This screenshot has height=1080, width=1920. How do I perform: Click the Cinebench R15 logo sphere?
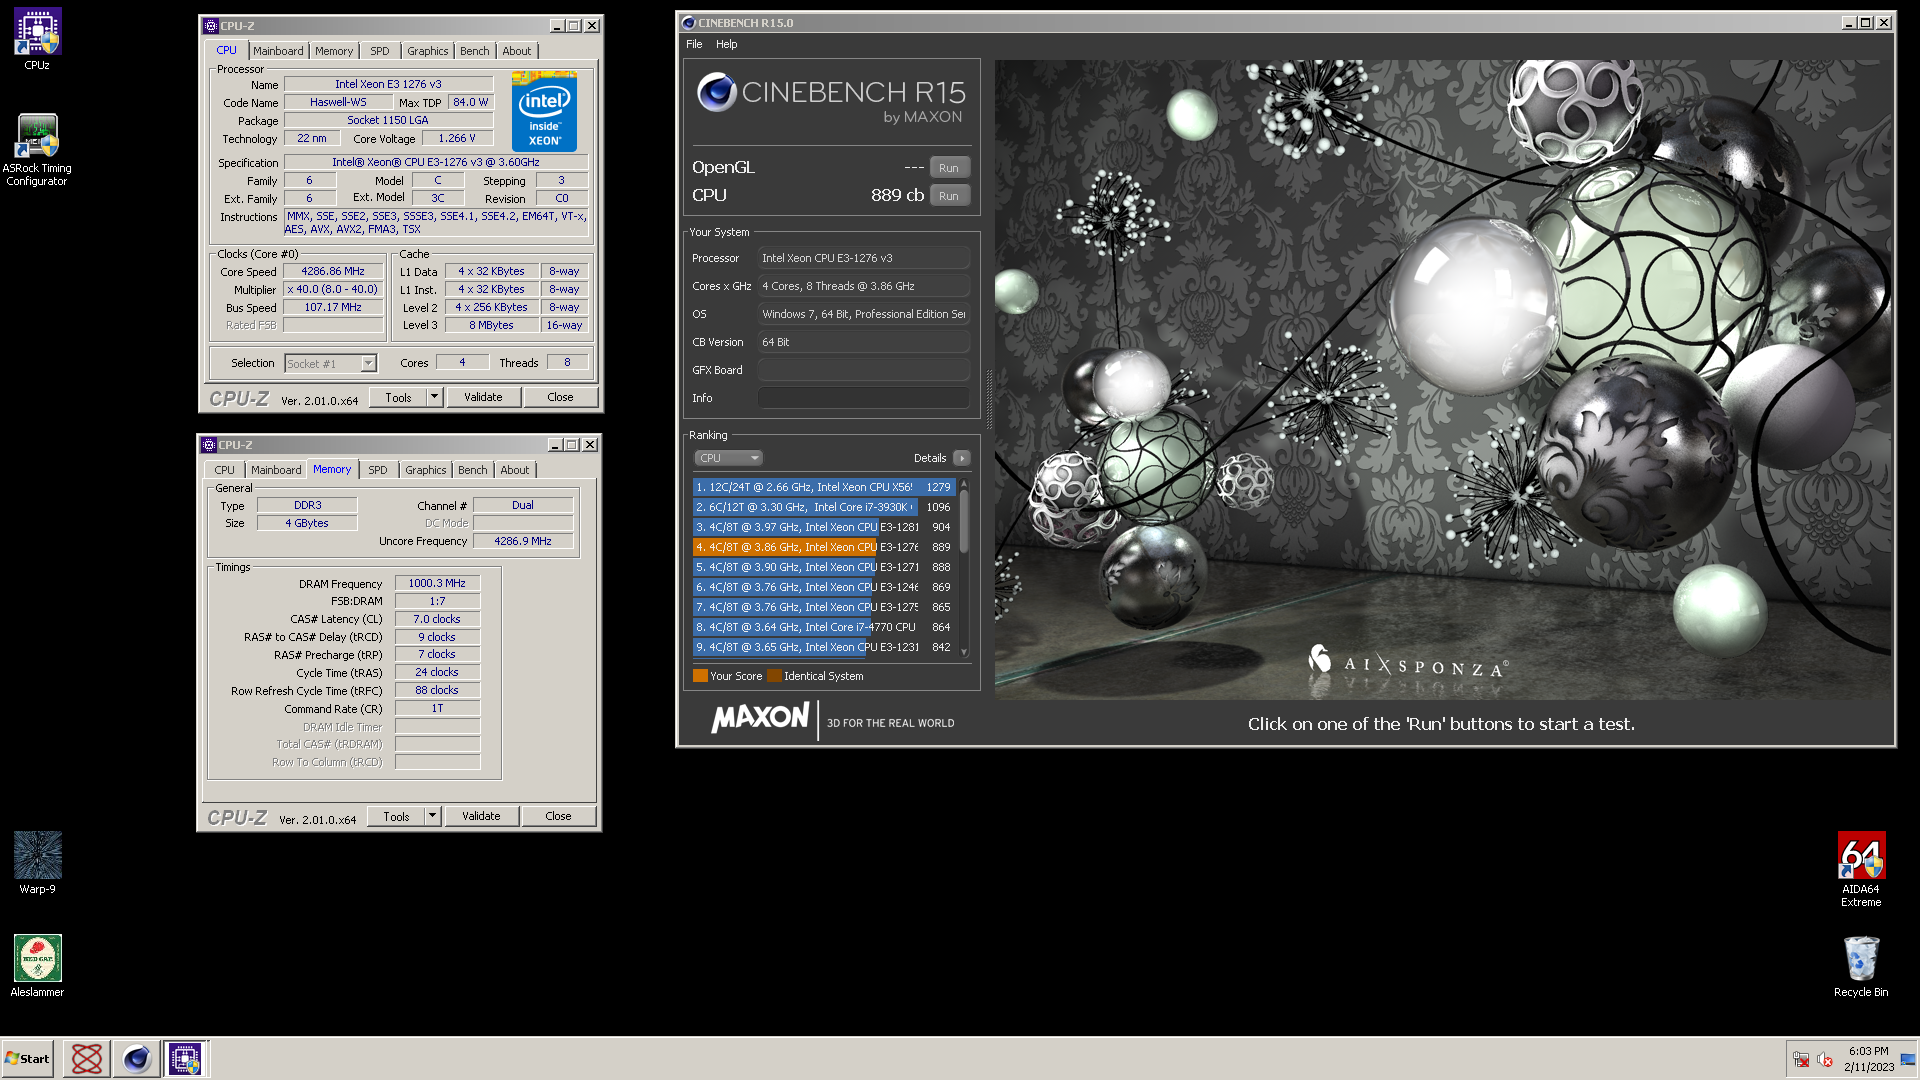coord(717,92)
